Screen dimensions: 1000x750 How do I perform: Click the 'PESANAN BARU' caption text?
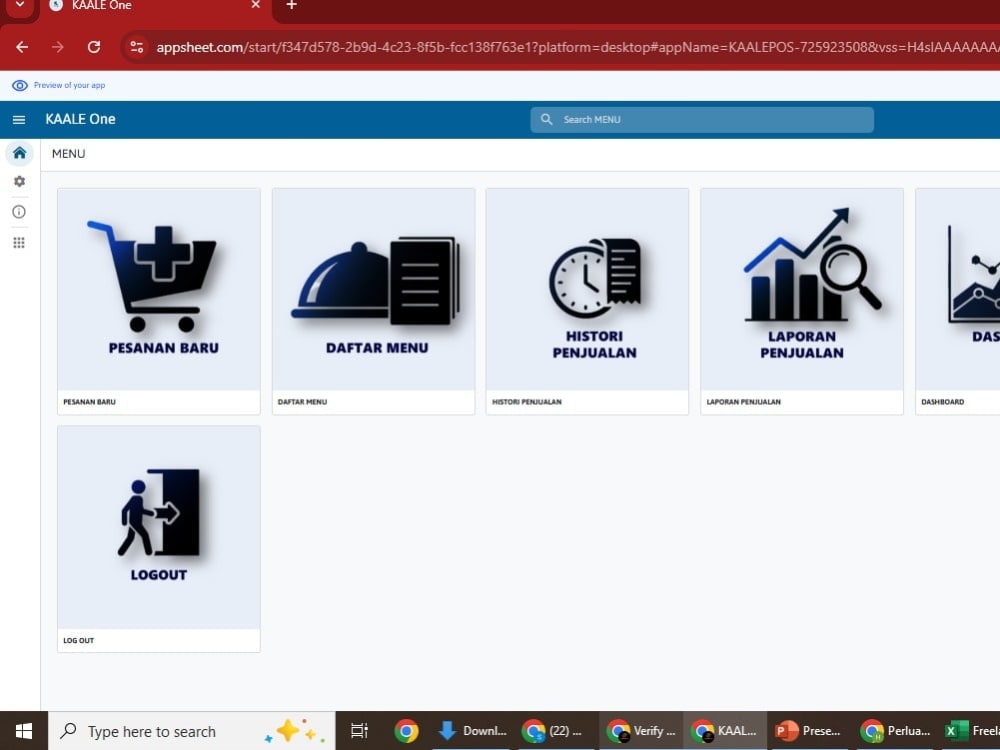[x=89, y=402]
